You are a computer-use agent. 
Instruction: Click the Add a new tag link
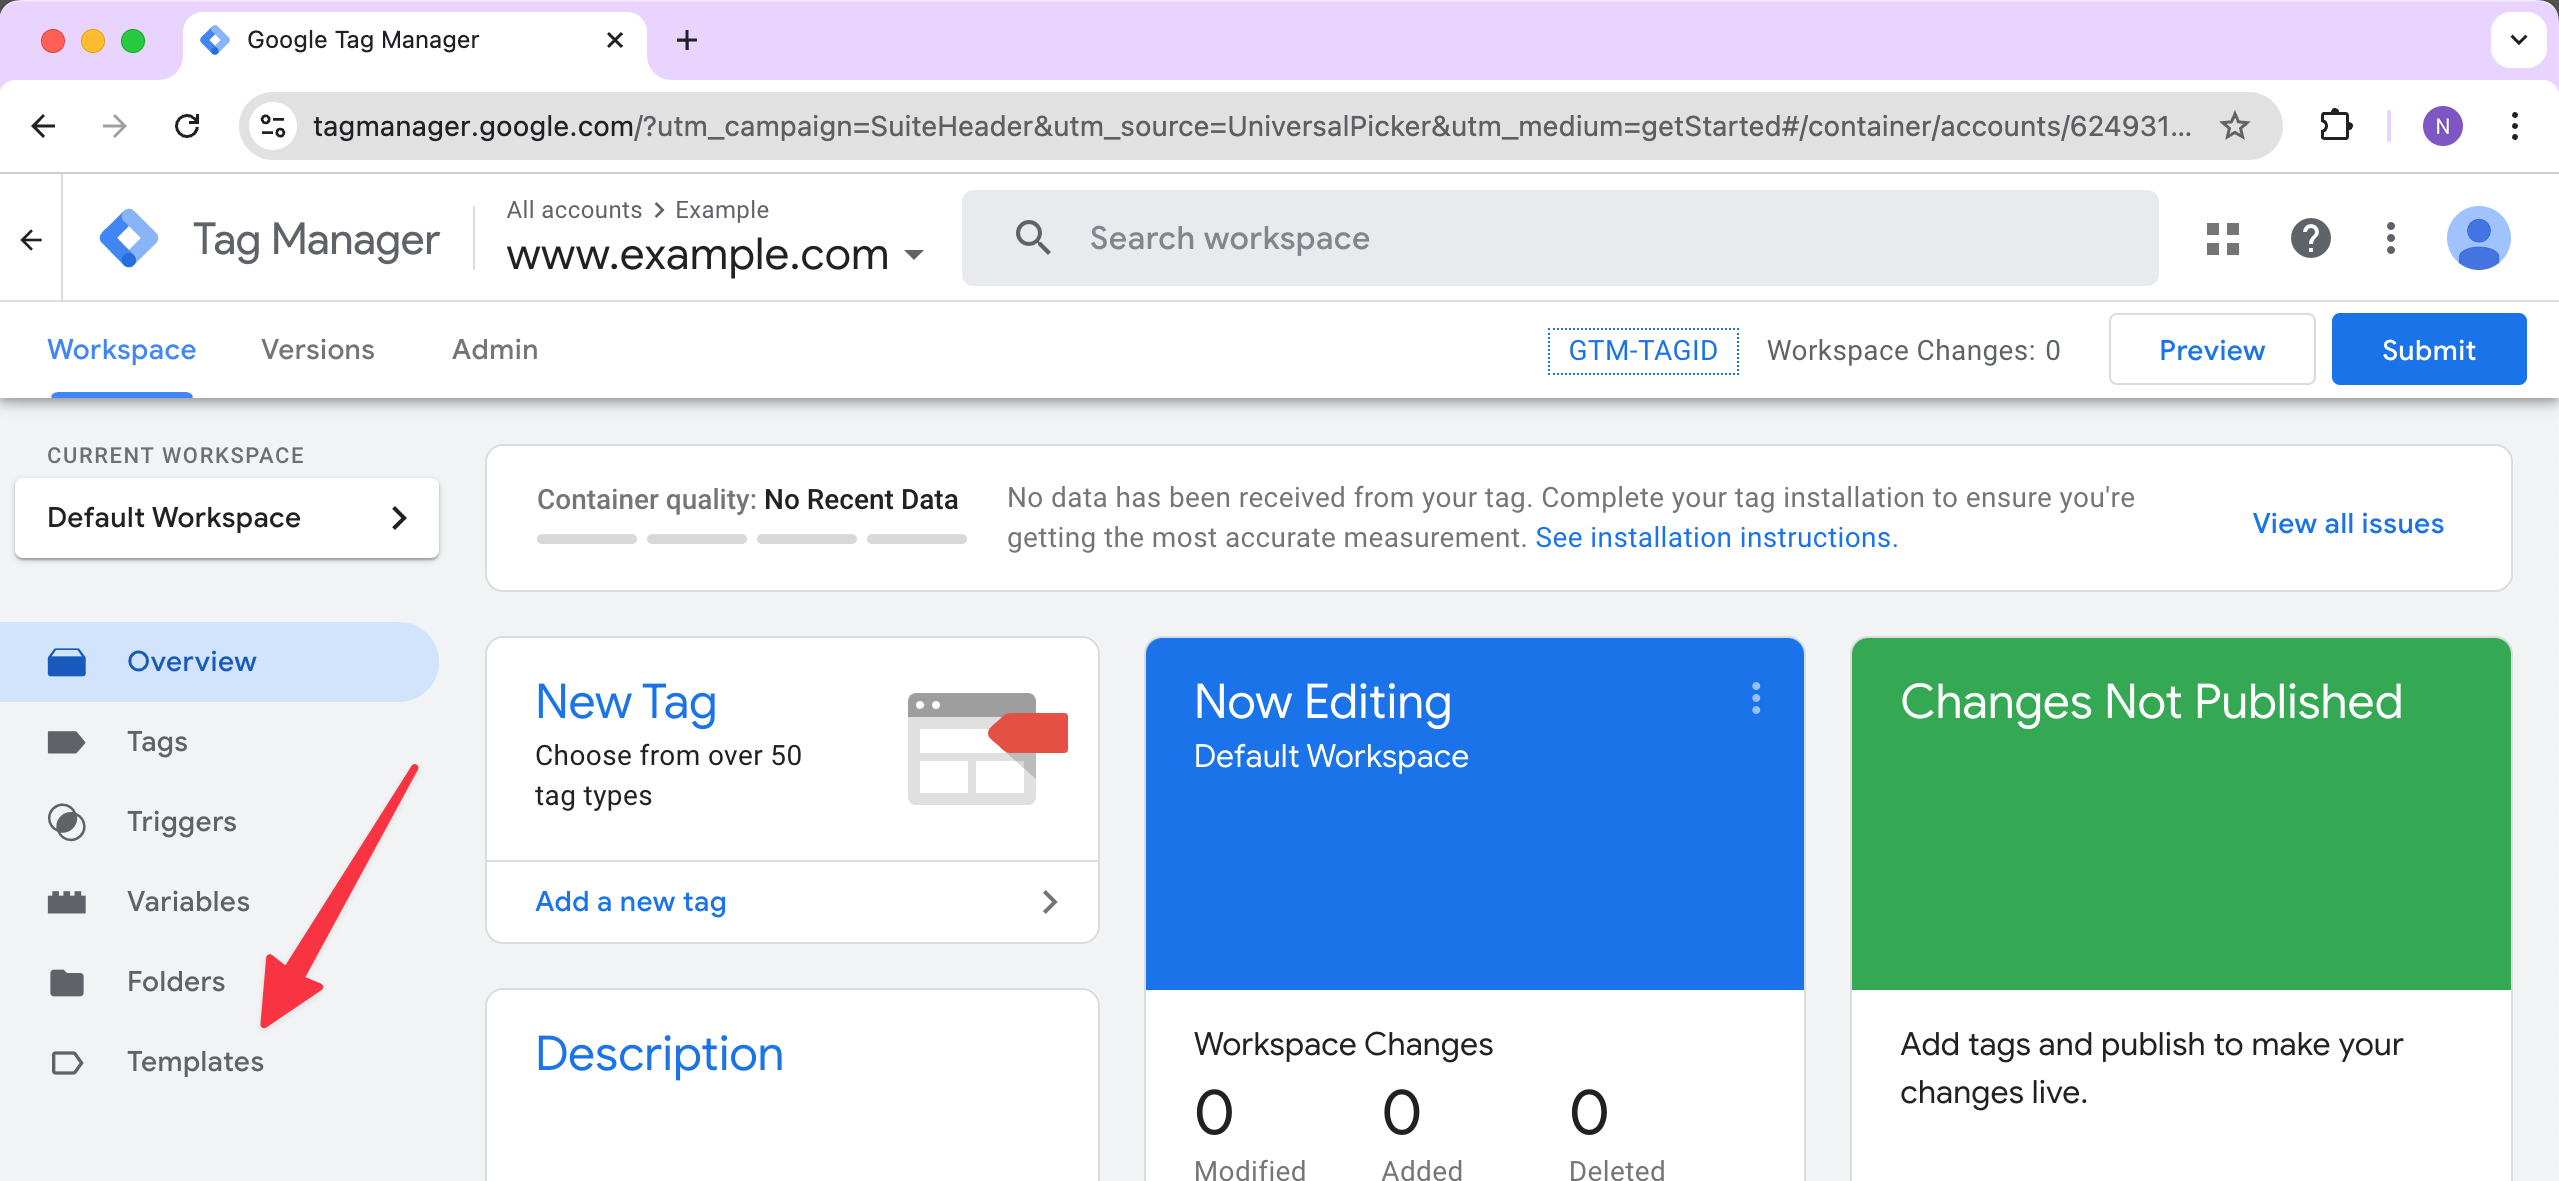pyautogui.click(x=632, y=900)
